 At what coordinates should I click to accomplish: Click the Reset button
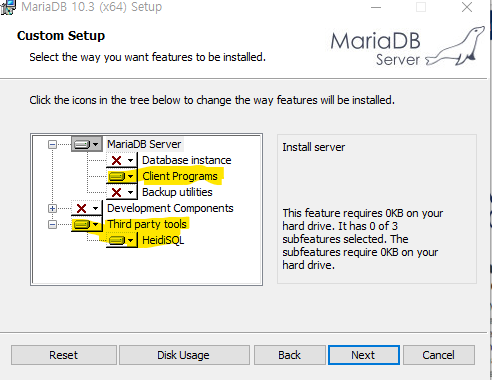(64, 355)
